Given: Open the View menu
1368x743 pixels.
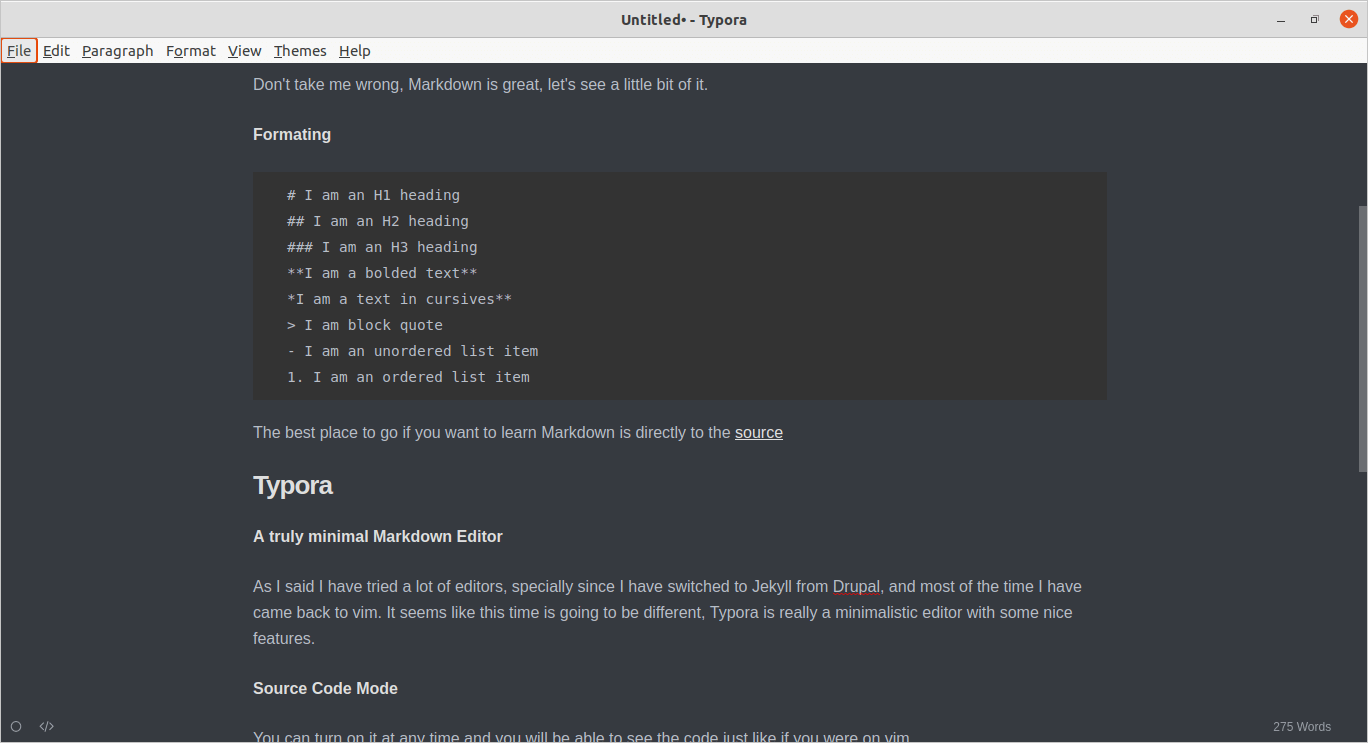Looking at the screenshot, I should [x=244, y=51].
